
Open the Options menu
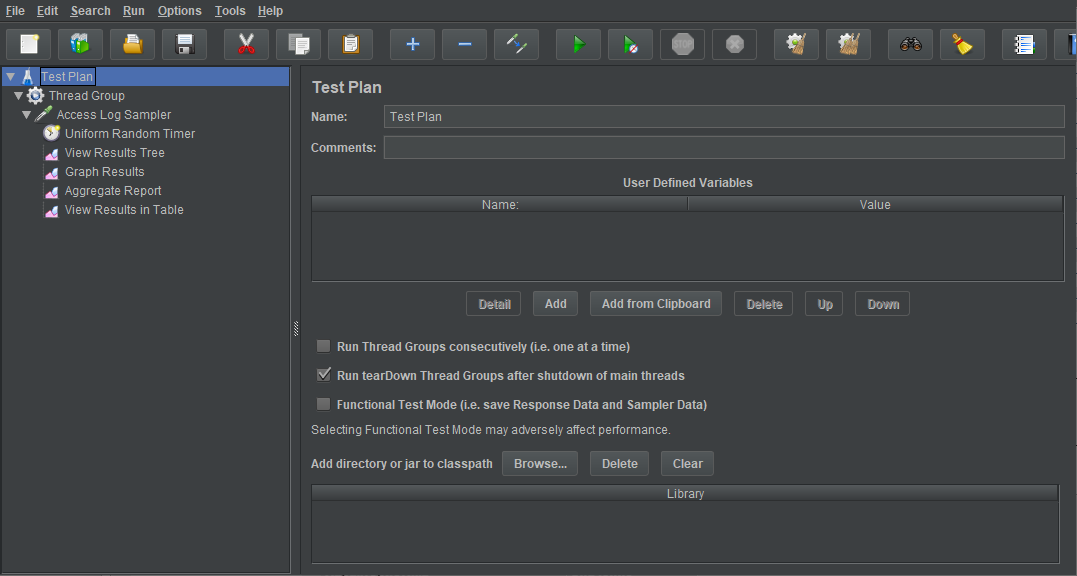[179, 11]
